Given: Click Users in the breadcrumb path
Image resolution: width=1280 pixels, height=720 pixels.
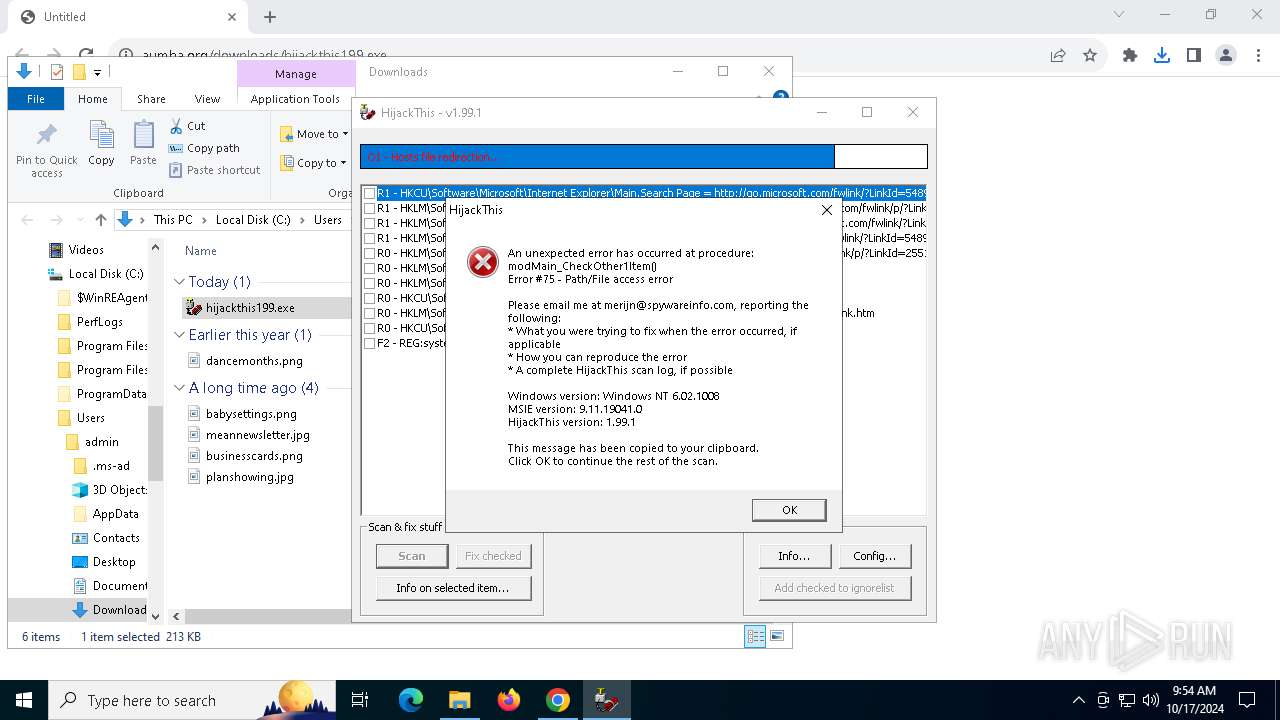Looking at the screenshot, I should (328, 220).
